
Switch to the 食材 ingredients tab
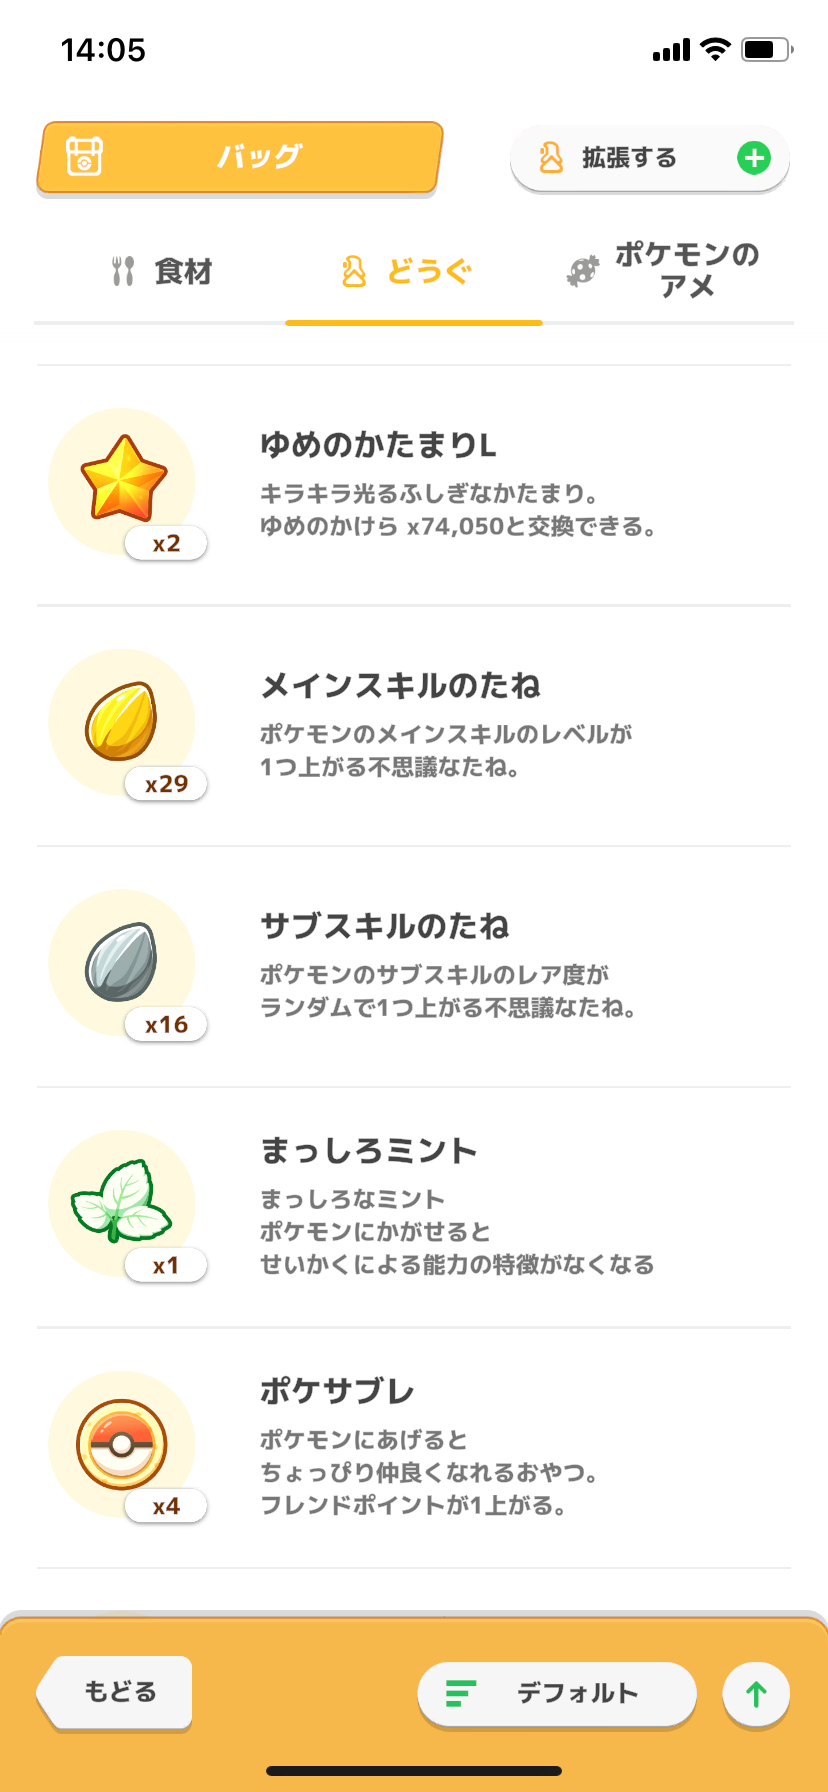(162, 271)
